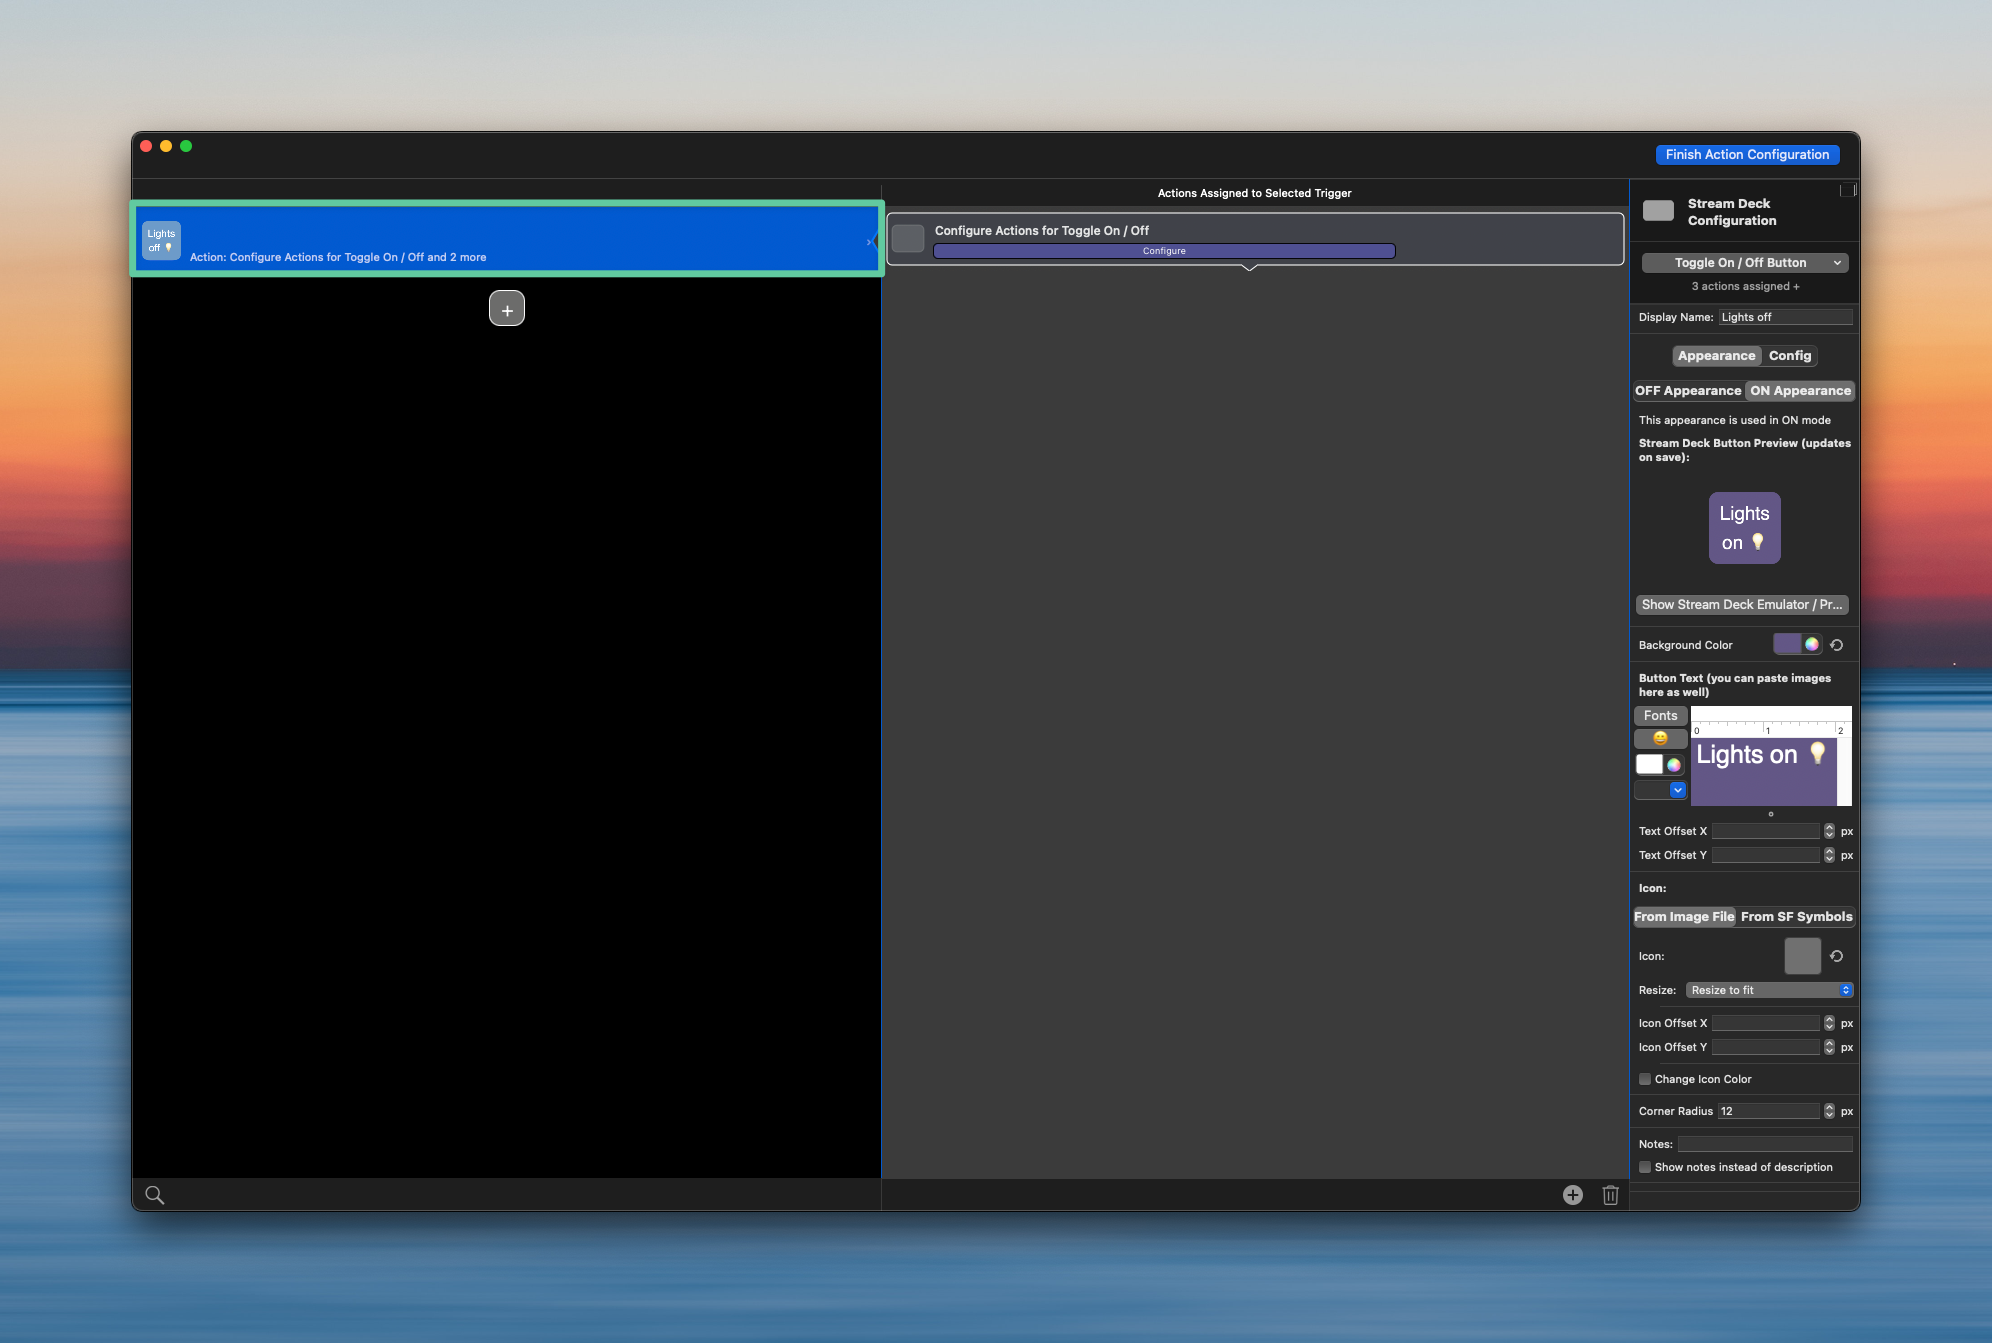Reset the Background Color with its revert icon
The height and width of the screenshot is (1343, 1992).
coord(1837,645)
